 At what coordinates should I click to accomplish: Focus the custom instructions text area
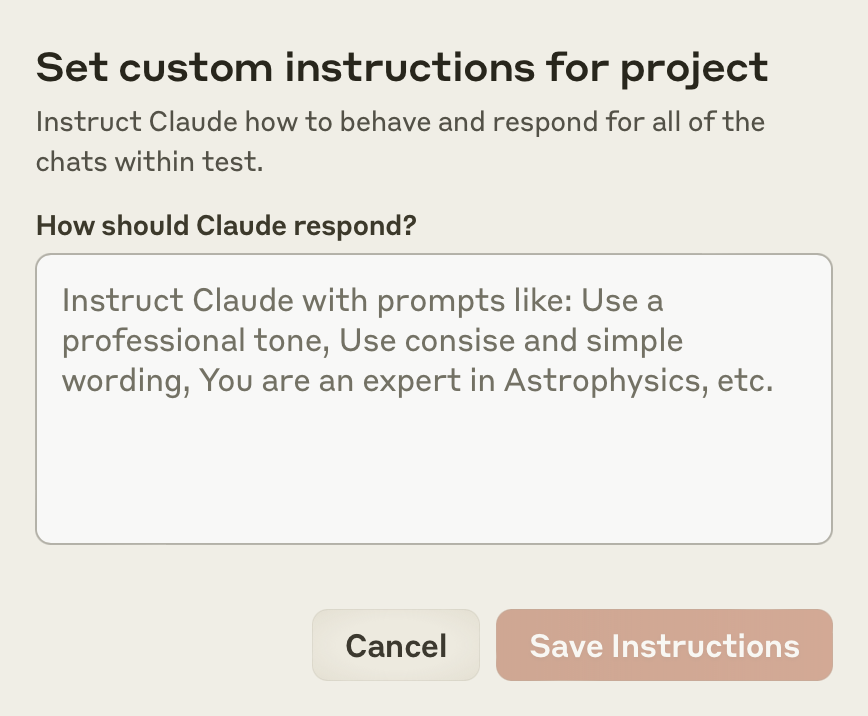pyautogui.click(x=433, y=399)
